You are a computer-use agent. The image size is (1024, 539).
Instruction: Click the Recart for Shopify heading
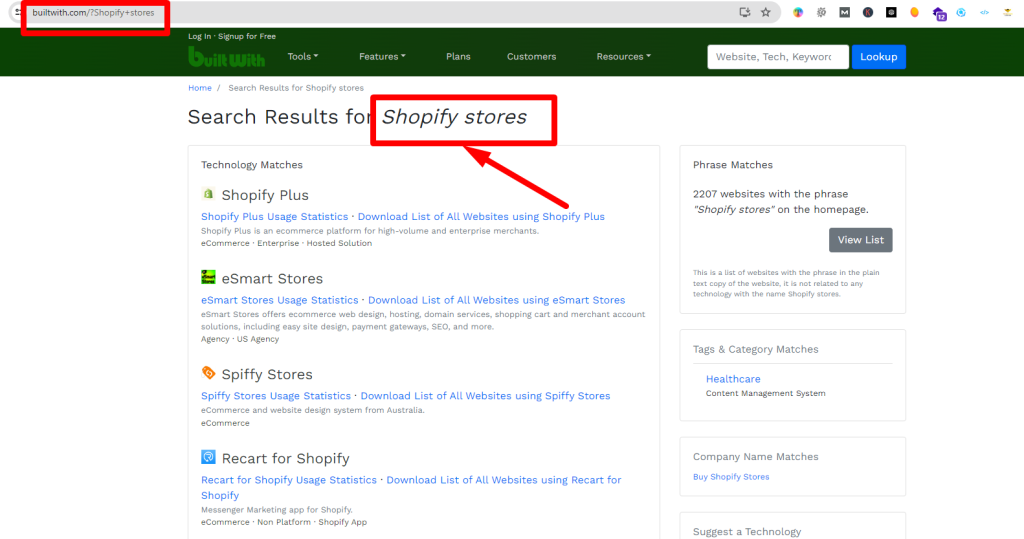click(x=285, y=459)
